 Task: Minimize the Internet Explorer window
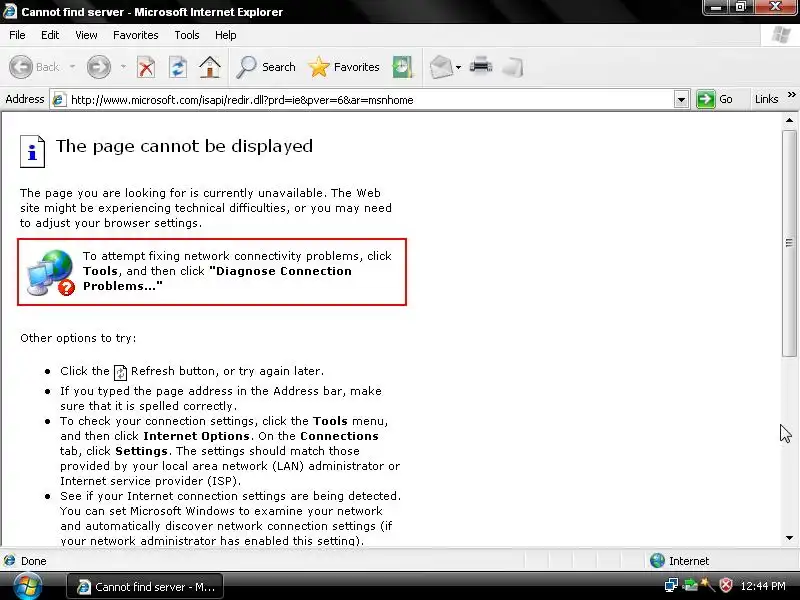point(716,7)
